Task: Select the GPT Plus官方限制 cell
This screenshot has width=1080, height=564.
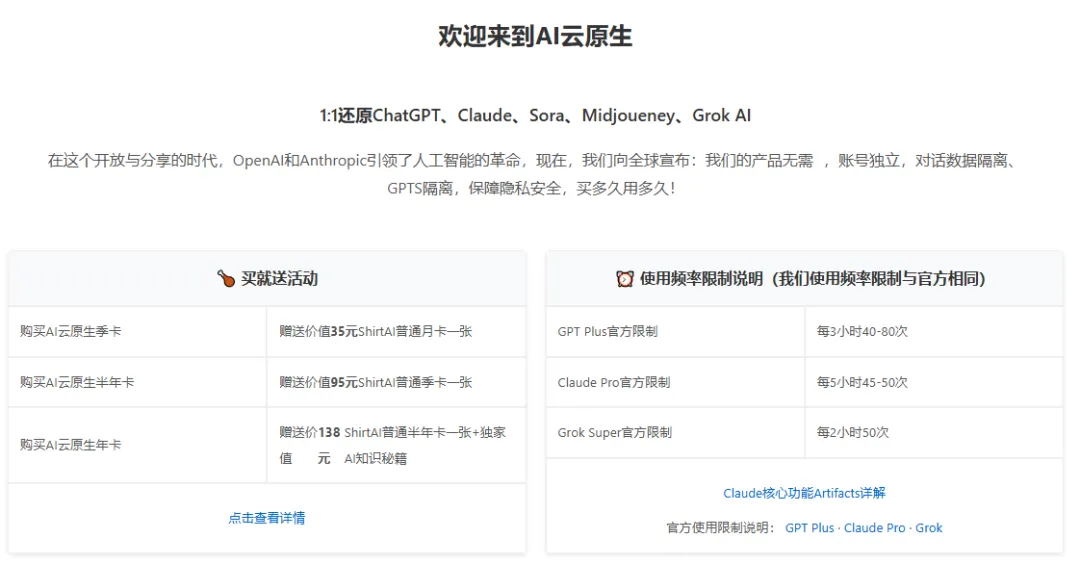Action: pyautogui.click(x=675, y=331)
